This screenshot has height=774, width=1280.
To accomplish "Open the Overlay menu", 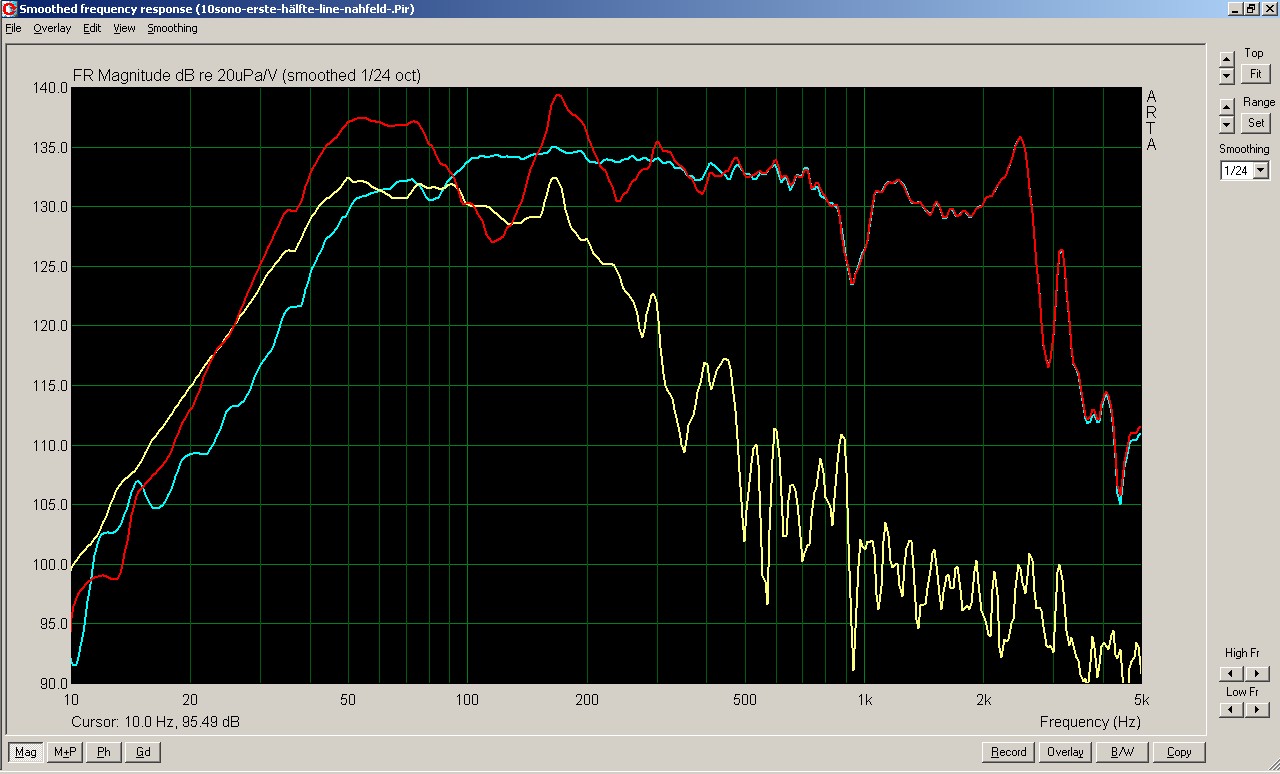I will click(x=52, y=28).
